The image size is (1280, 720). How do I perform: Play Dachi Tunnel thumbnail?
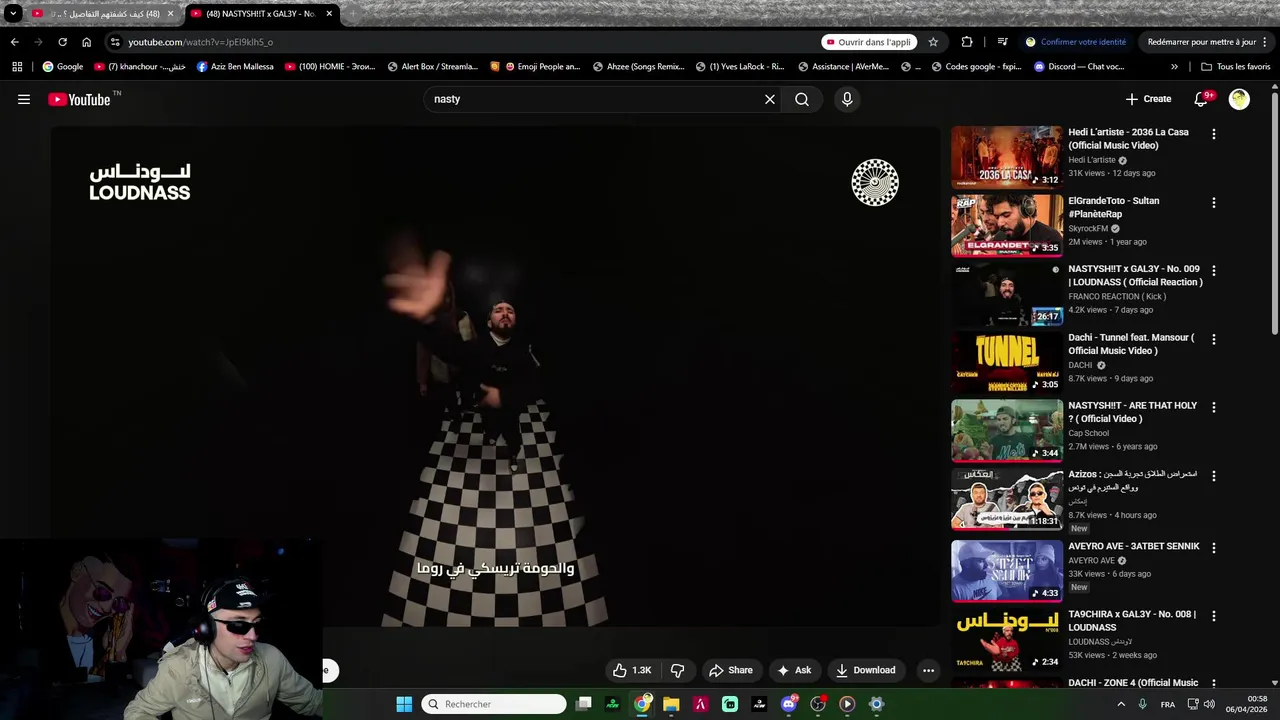click(x=1007, y=362)
